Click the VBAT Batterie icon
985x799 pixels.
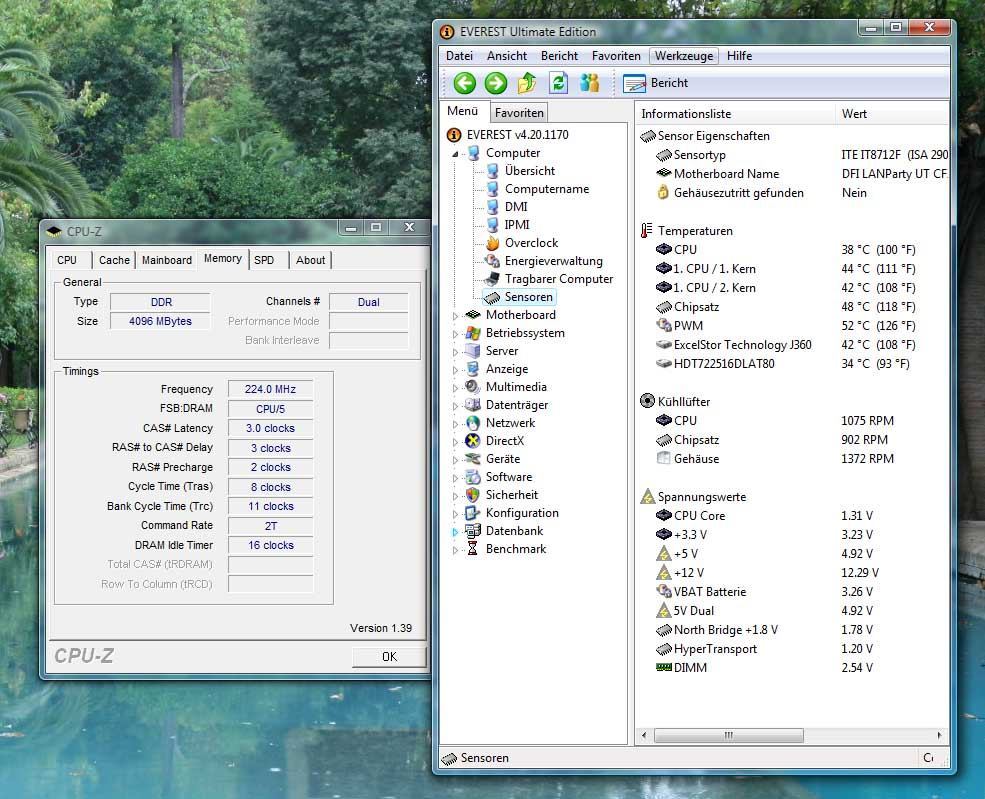664,591
